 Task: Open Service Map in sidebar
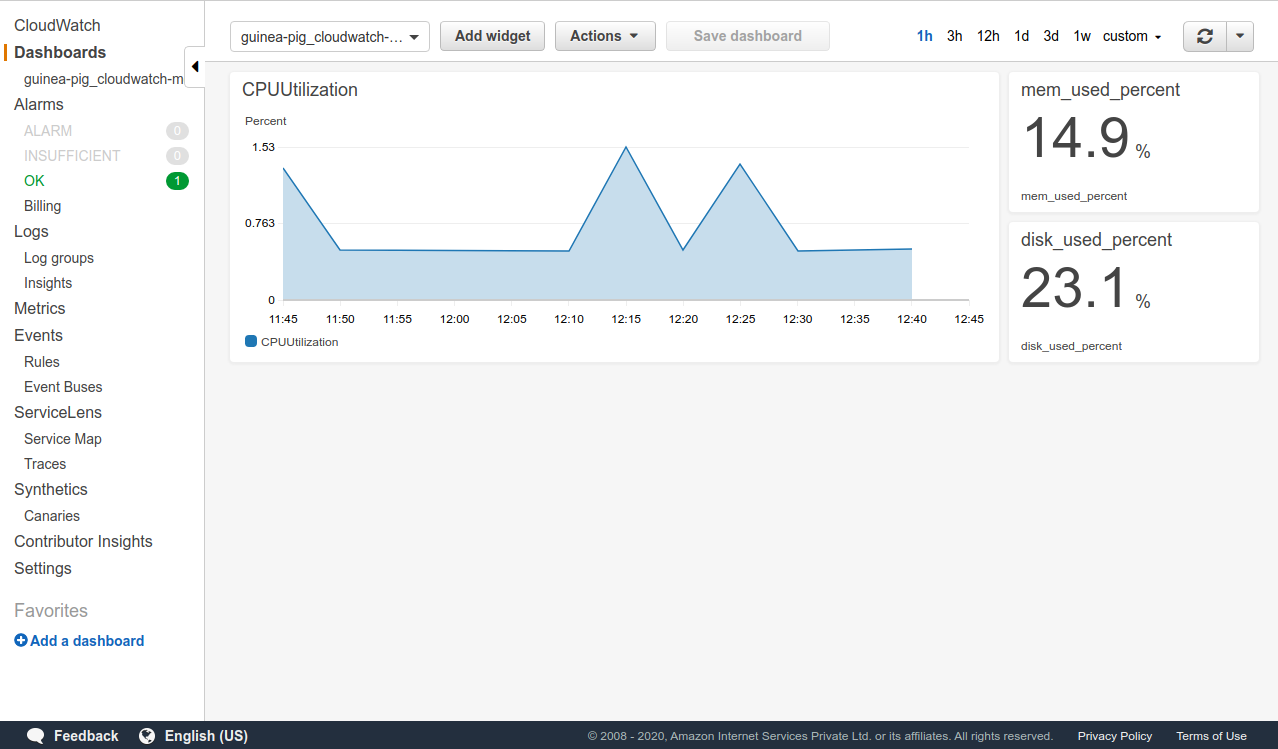pyautogui.click(x=63, y=439)
